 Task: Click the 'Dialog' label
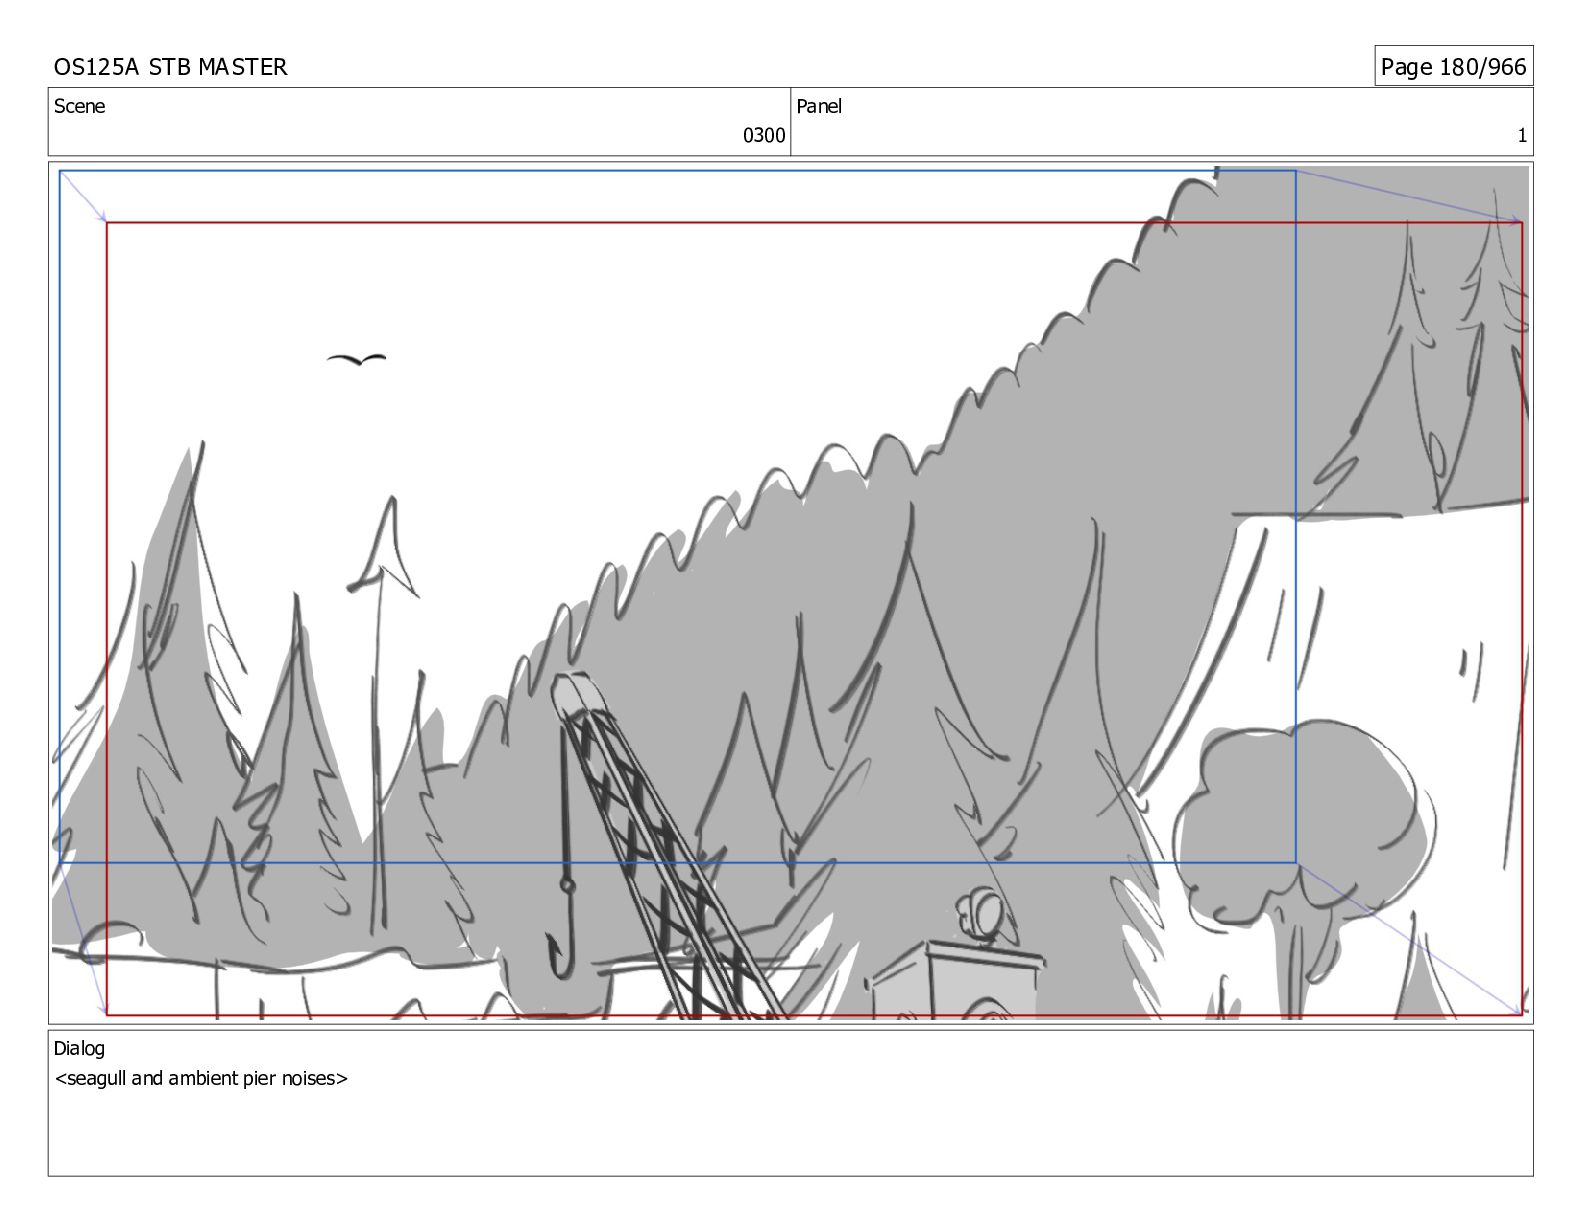tap(79, 1048)
